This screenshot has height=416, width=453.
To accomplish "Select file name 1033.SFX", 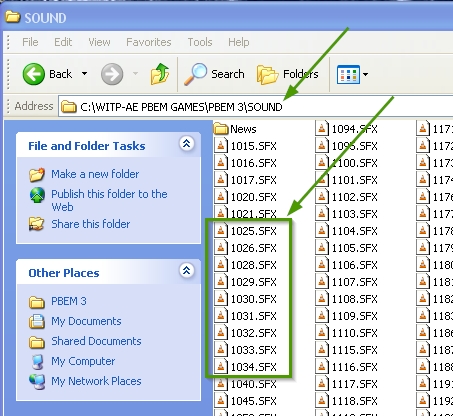I will [253, 350].
